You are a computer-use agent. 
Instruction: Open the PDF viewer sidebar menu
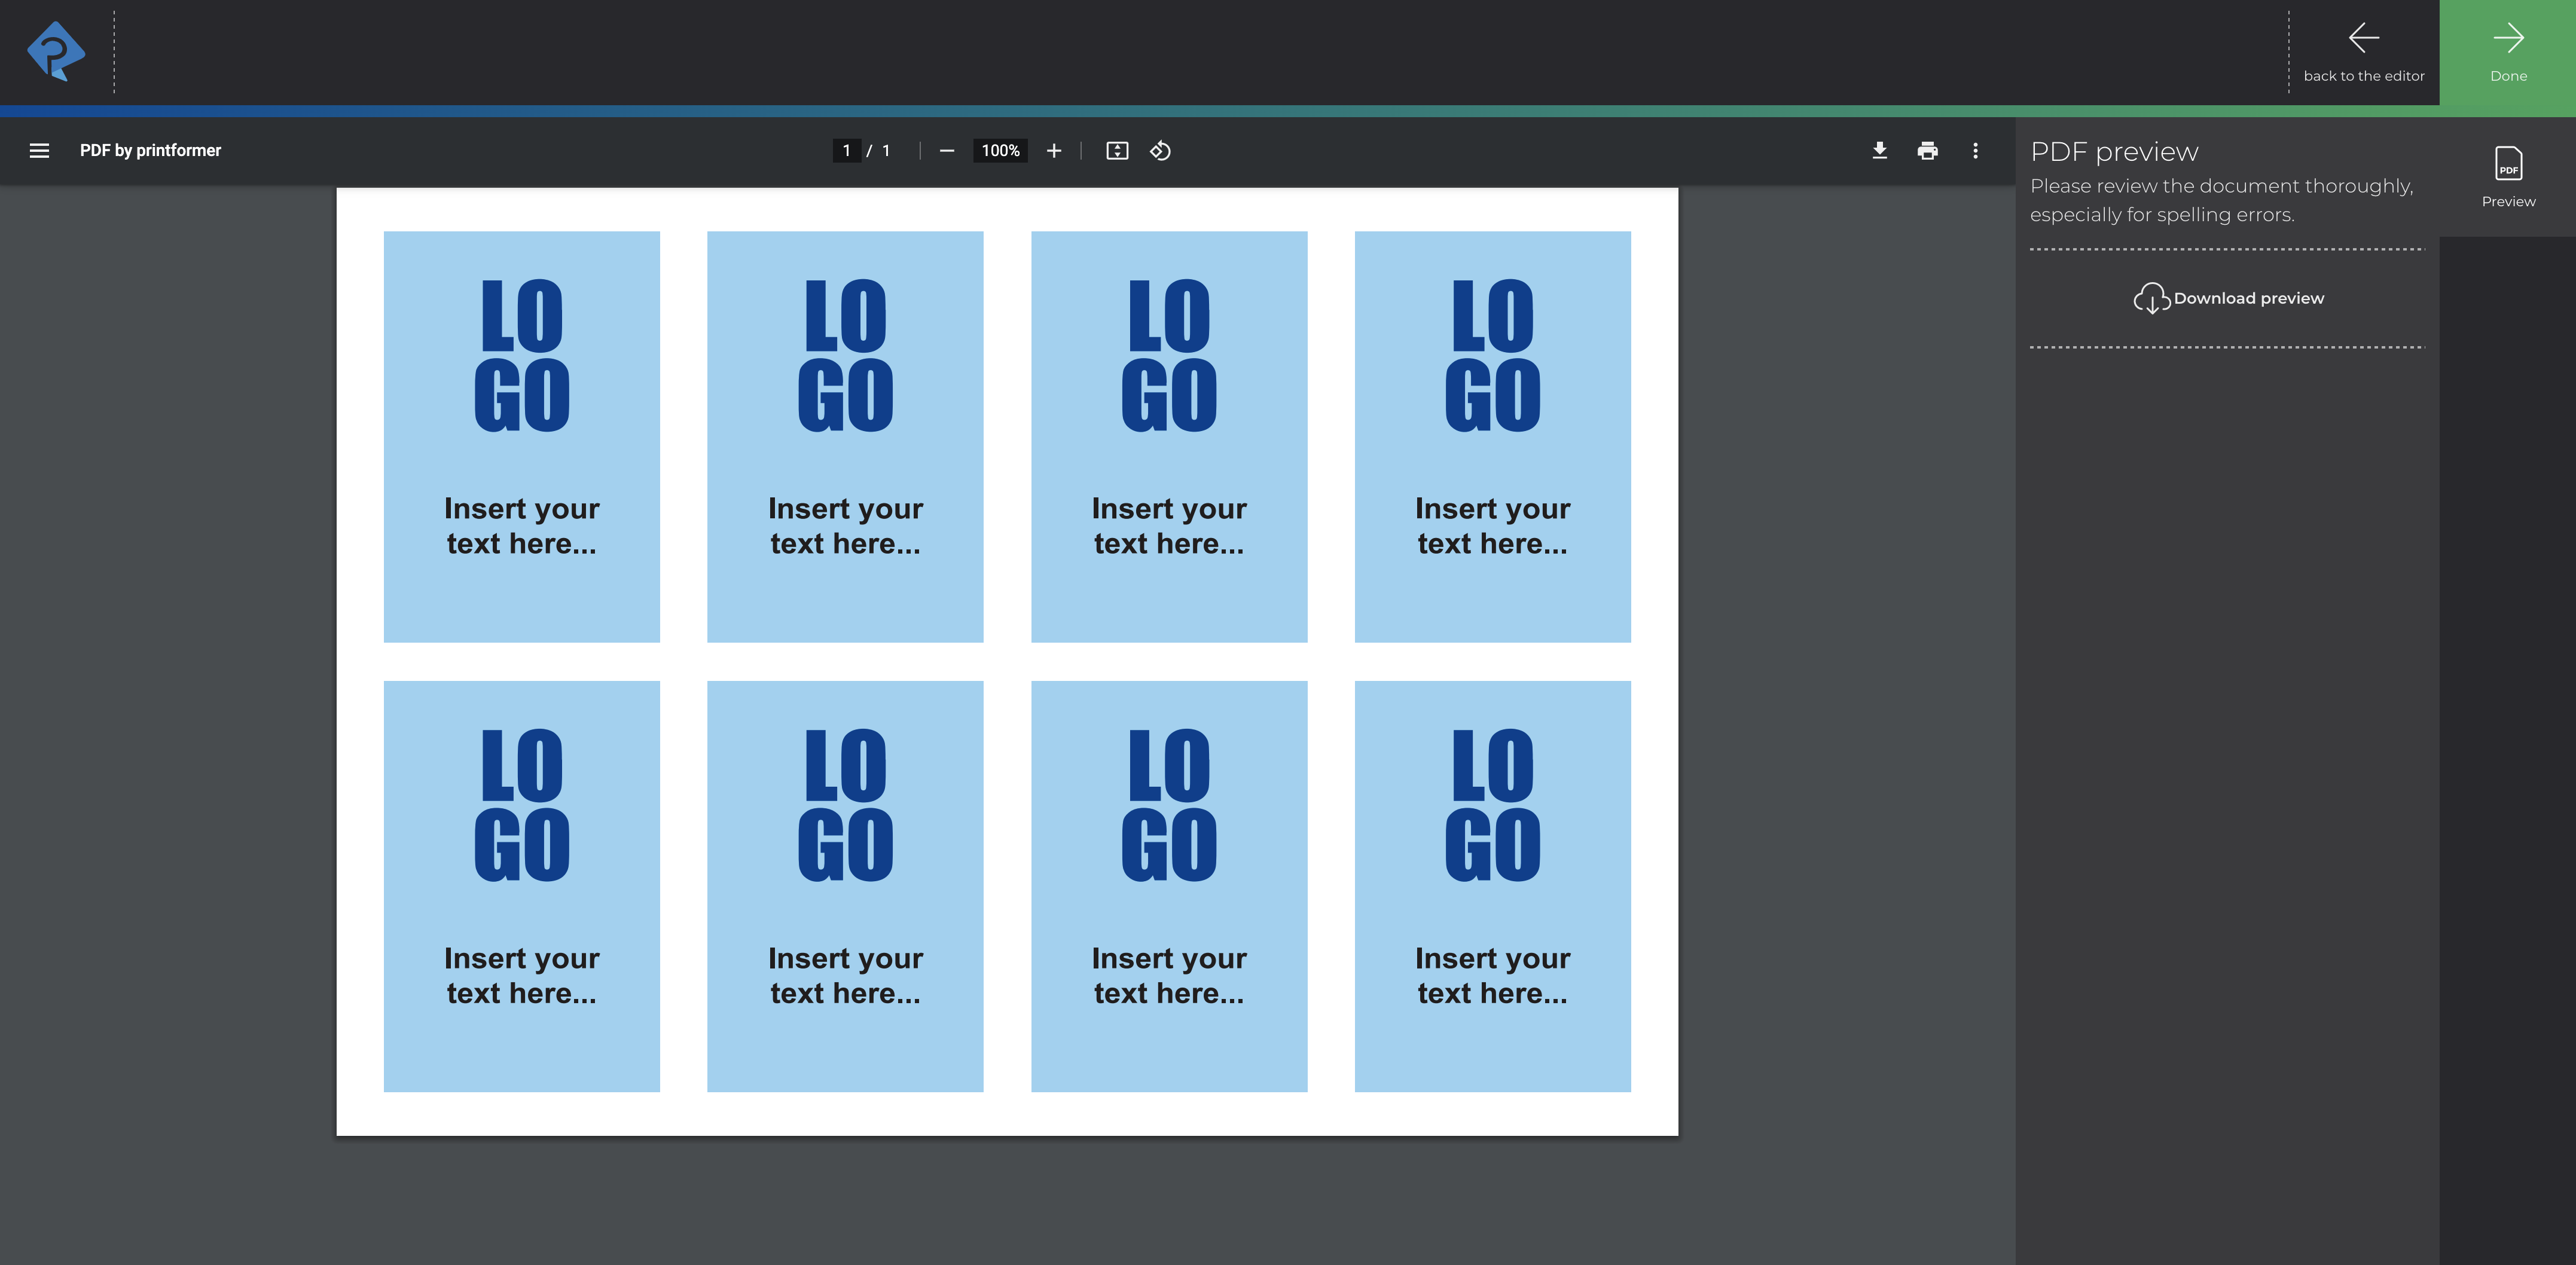[38, 150]
